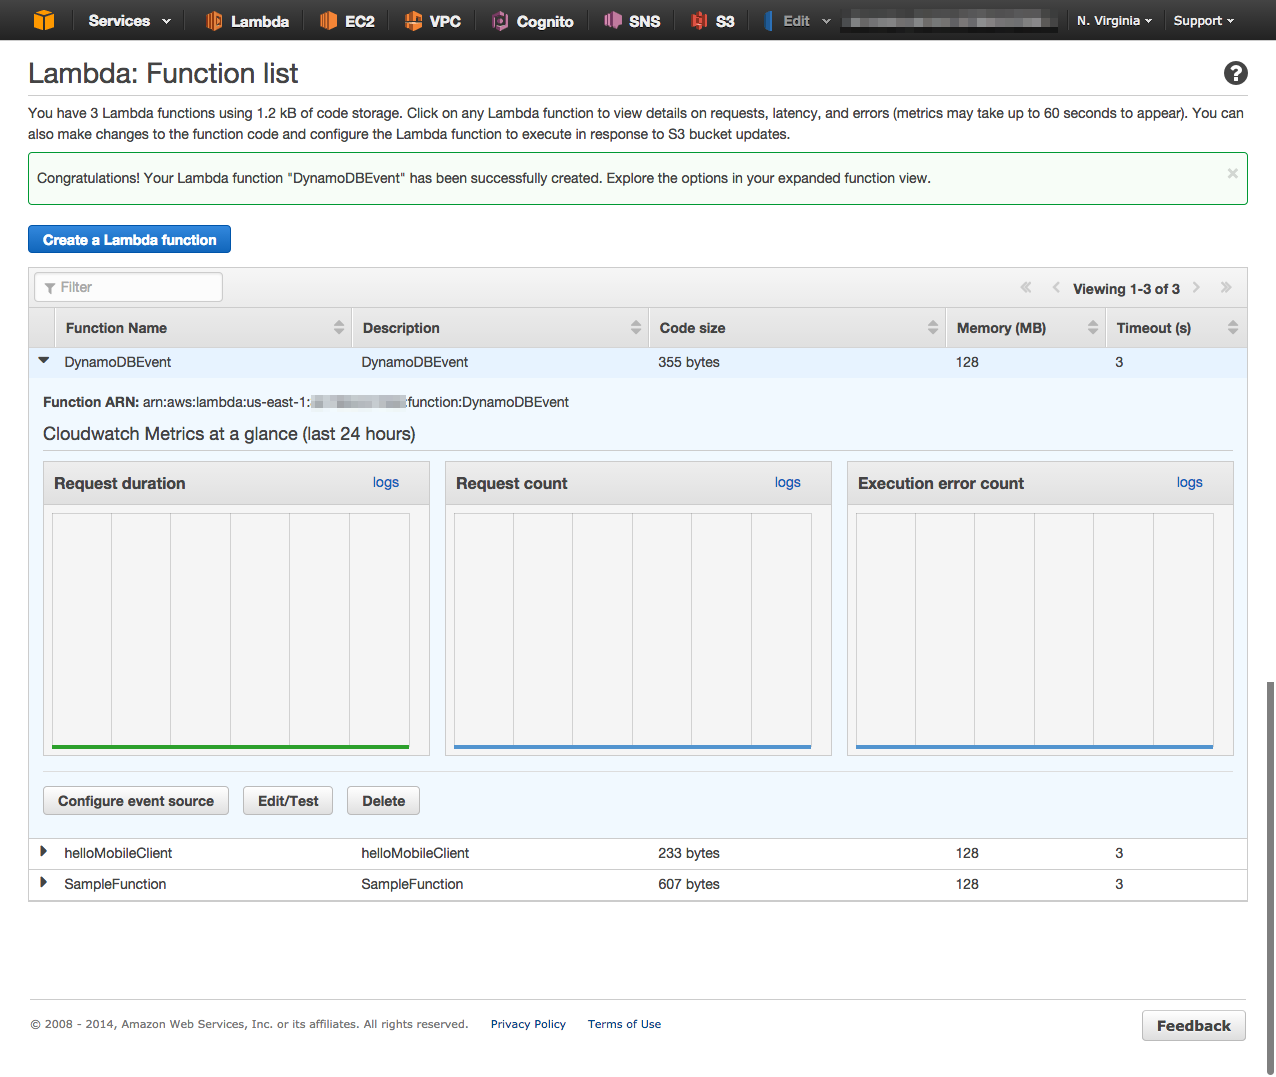Click the Create a Lambda function button
Screen dimensions: 1276x1077
pyautogui.click(x=128, y=239)
